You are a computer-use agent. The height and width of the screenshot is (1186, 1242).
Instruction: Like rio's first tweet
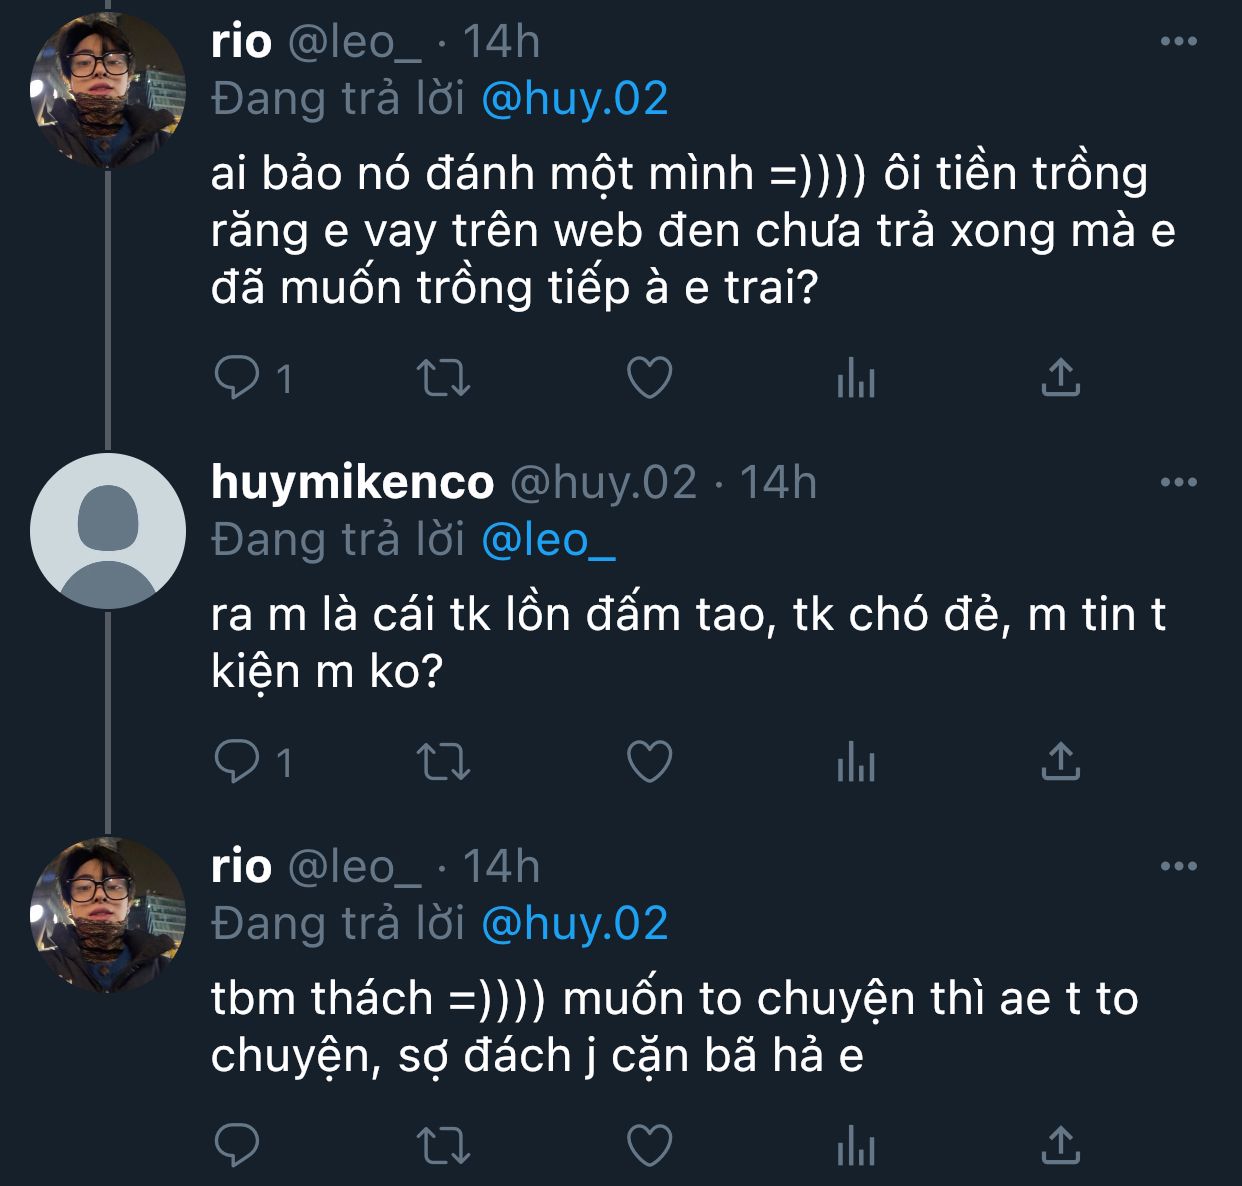click(x=649, y=378)
